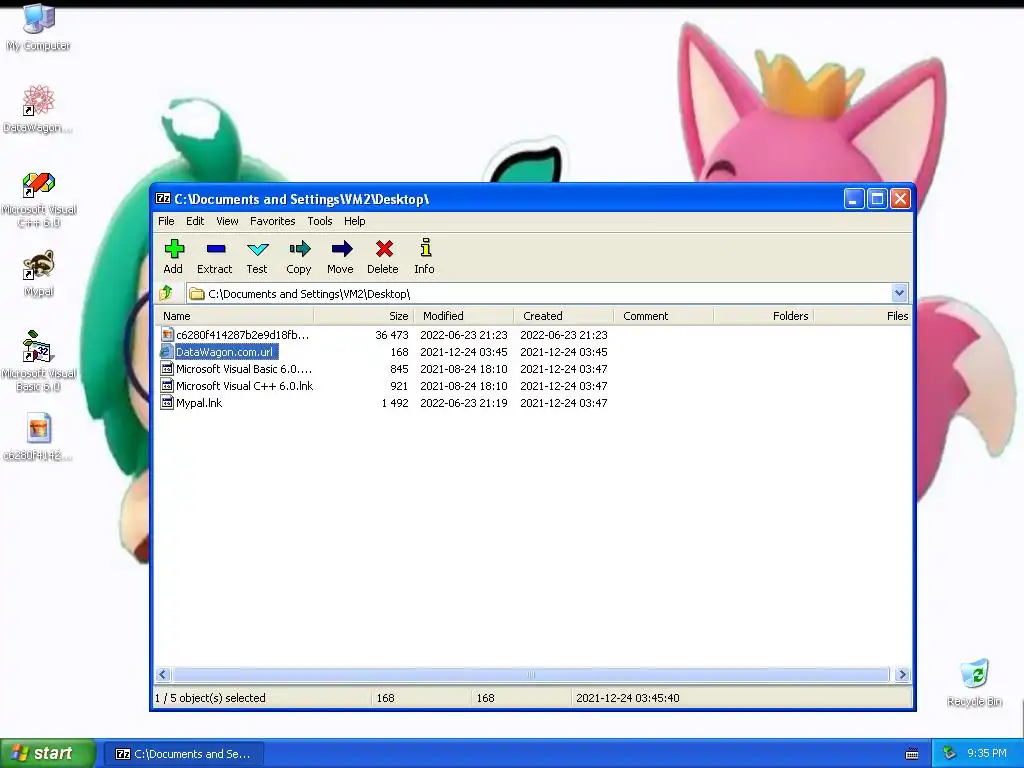Viewport: 1024px width, 768px height.
Task: Click the tray icon beside the clock
Action: click(x=950, y=753)
